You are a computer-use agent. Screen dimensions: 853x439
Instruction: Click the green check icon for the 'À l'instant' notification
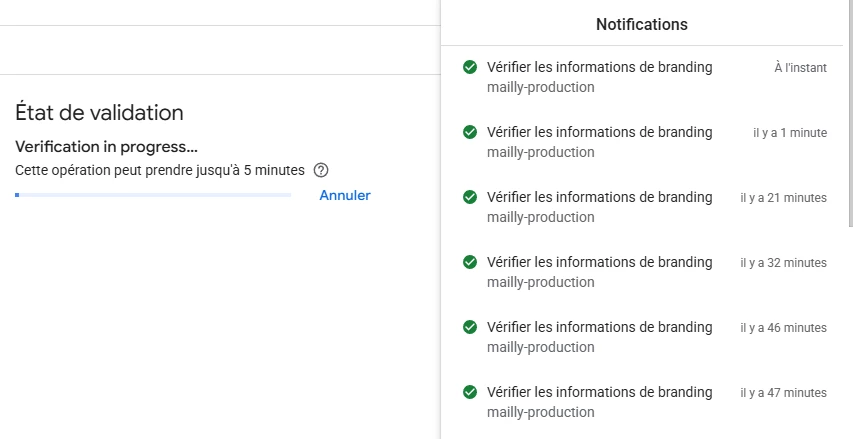point(469,67)
